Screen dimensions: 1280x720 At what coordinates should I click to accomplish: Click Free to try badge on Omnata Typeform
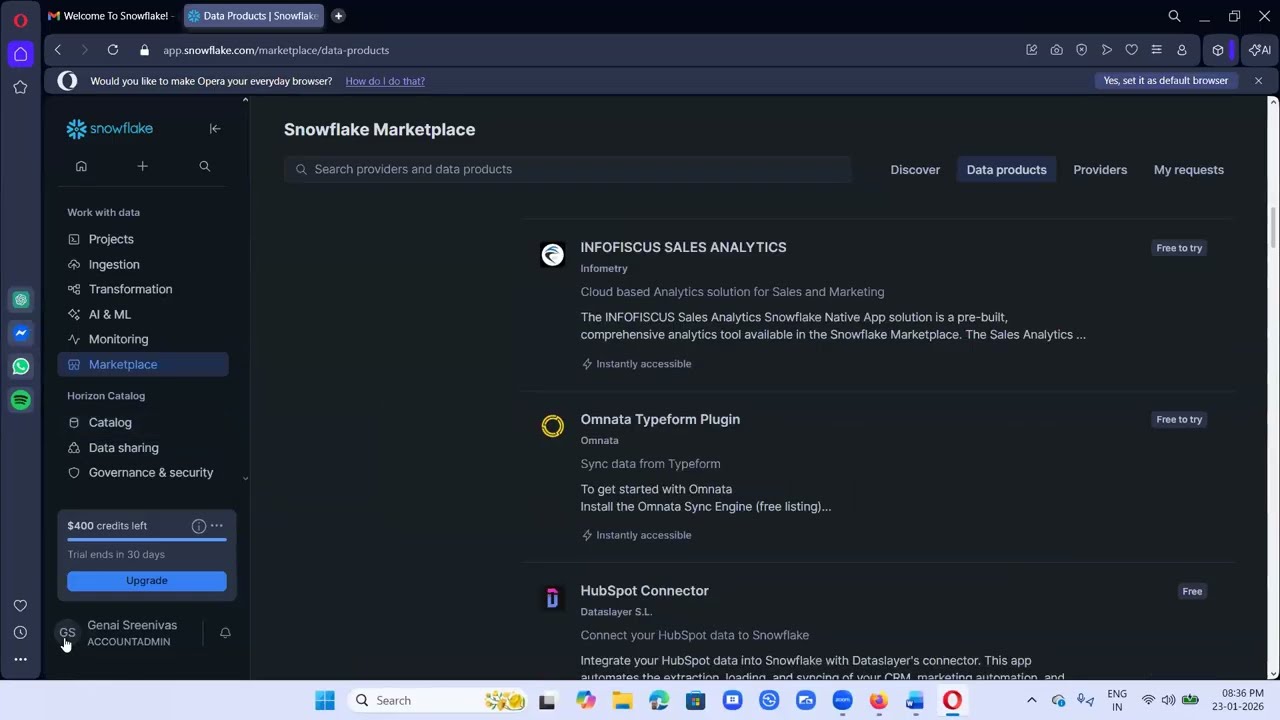click(1179, 420)
